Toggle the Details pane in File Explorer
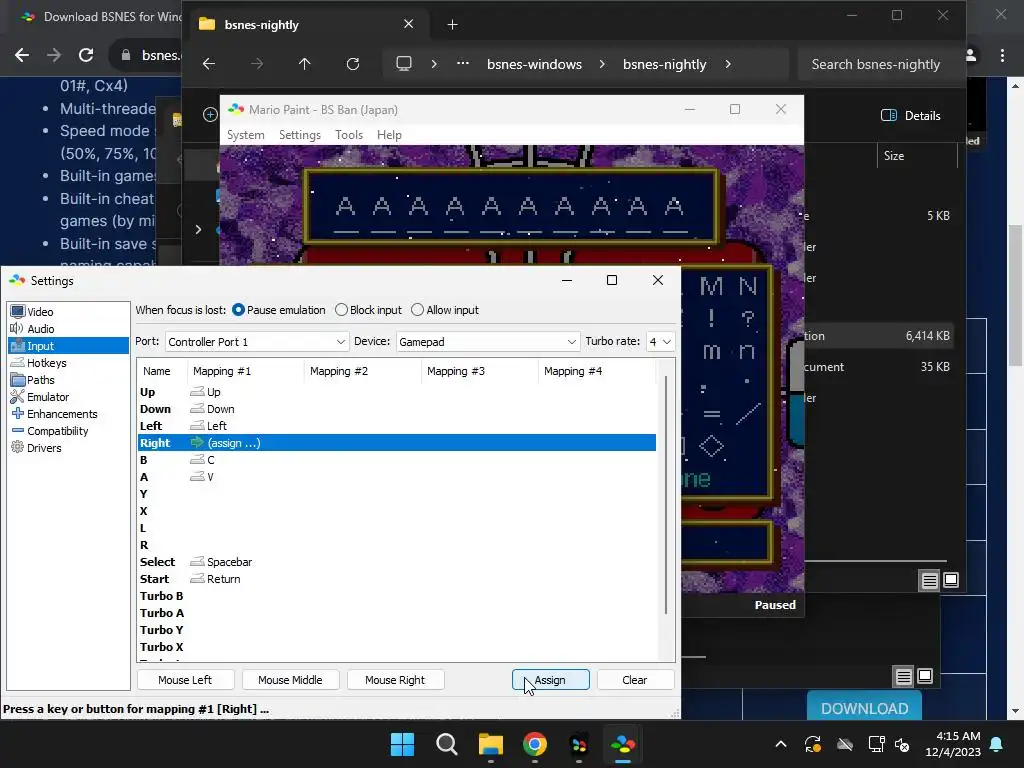Viewport: 1024px width, 768px height. click(x=911, y=116)
